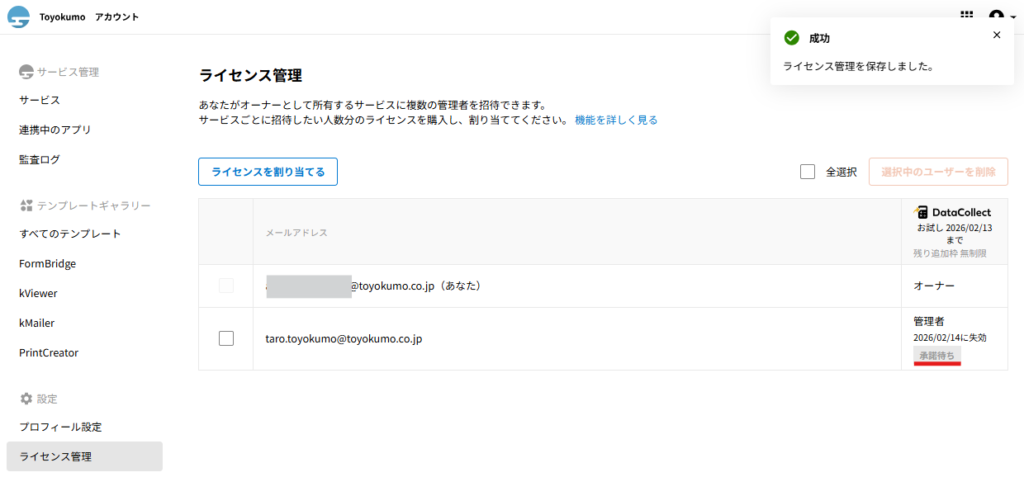Open the user account avatar menu
The image size is (1024, 477).
click(997, 17)
